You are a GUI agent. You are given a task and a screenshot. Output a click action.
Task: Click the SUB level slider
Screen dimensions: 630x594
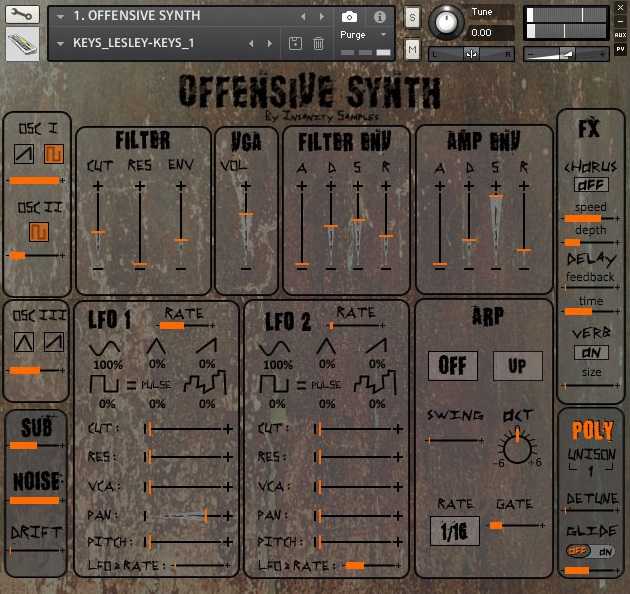point(36,445)
